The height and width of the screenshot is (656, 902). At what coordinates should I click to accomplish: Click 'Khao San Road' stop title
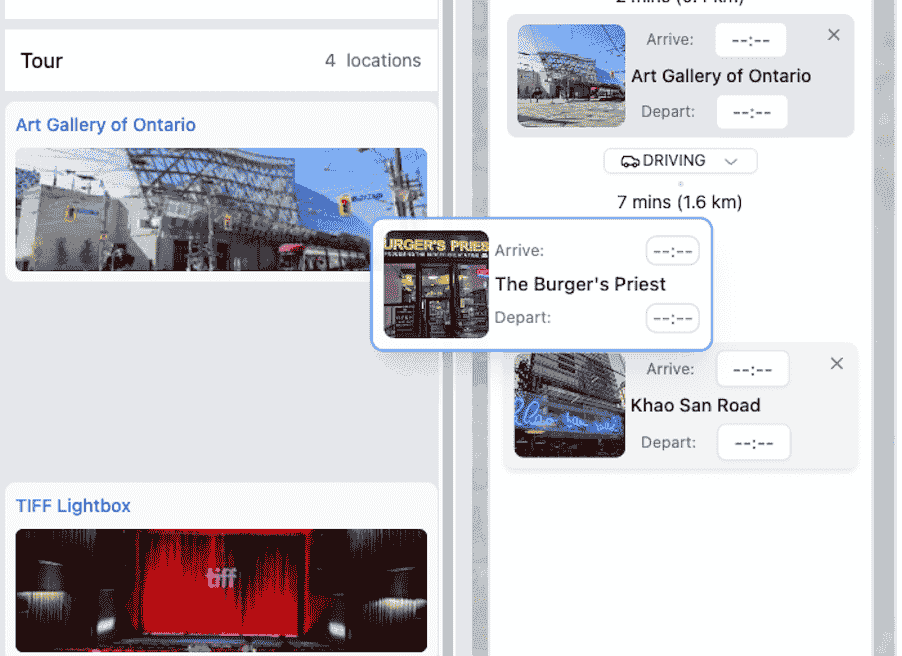[x=695, y=405]
